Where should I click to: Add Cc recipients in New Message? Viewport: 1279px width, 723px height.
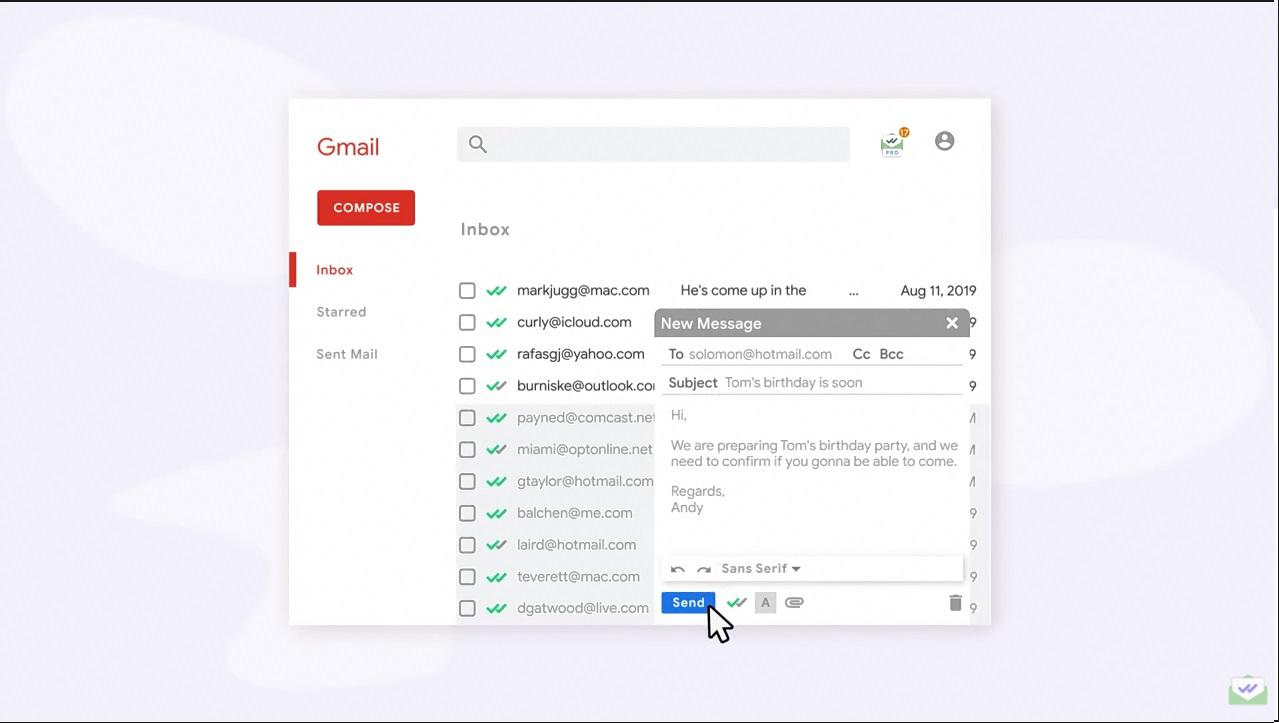pyautogui.click(x=861, y=354)
